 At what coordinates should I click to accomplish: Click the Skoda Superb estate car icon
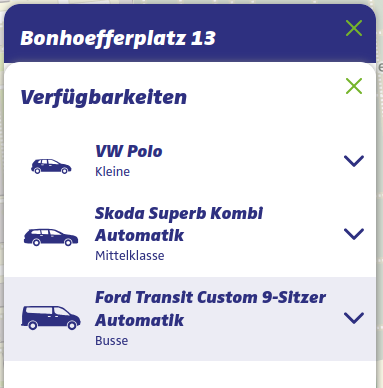51,237
